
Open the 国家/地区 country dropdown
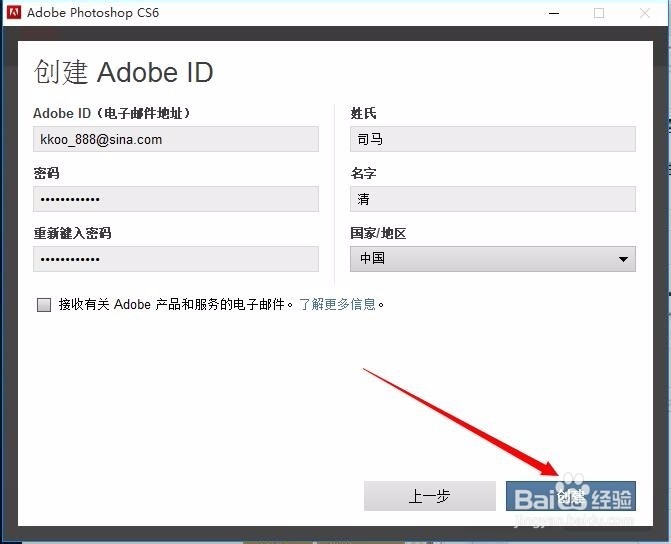493,259
